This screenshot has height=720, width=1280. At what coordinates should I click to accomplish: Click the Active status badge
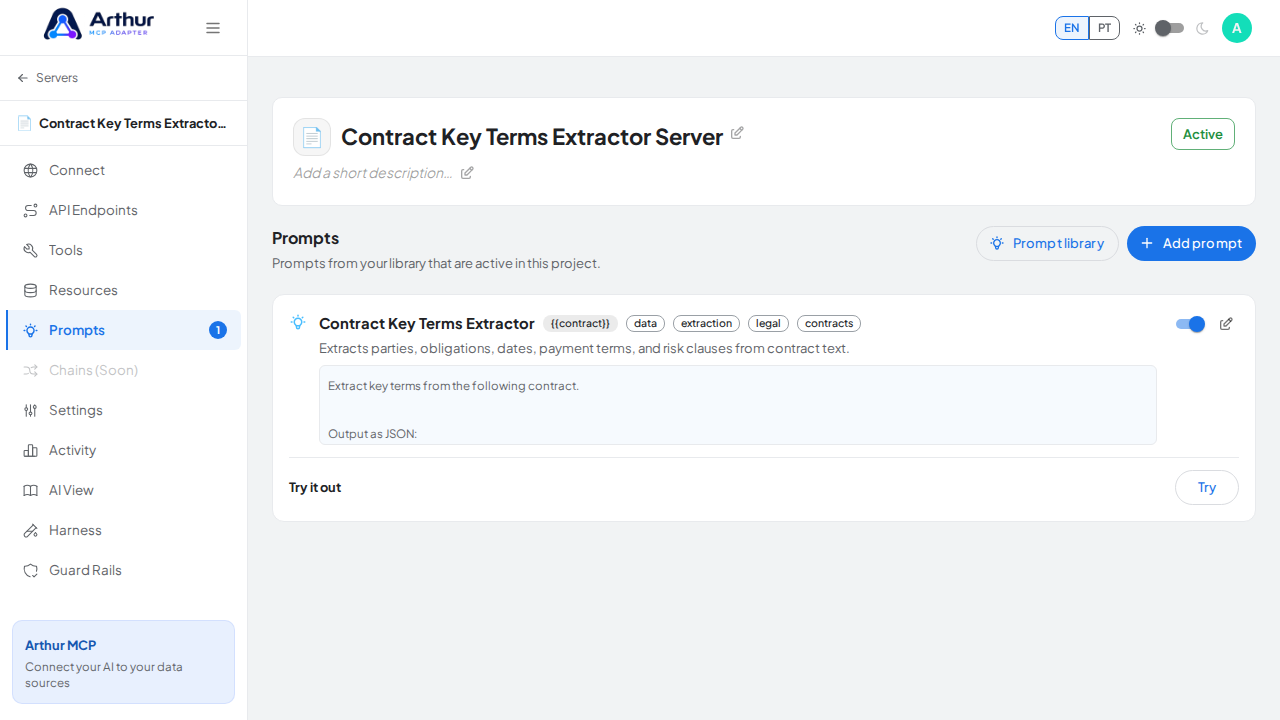click(x=1203, y=134)
